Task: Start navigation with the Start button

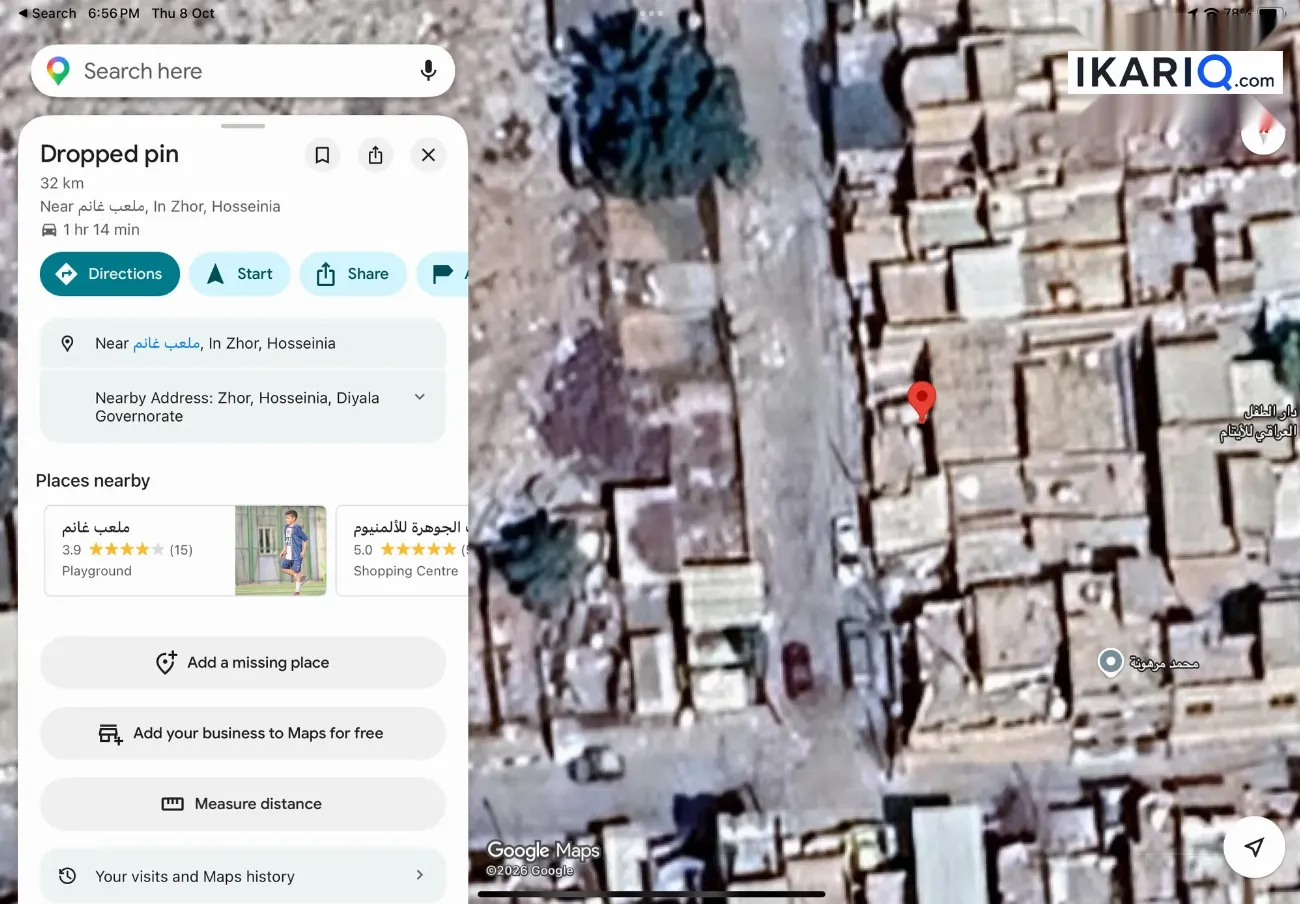Action: [240, 274]
